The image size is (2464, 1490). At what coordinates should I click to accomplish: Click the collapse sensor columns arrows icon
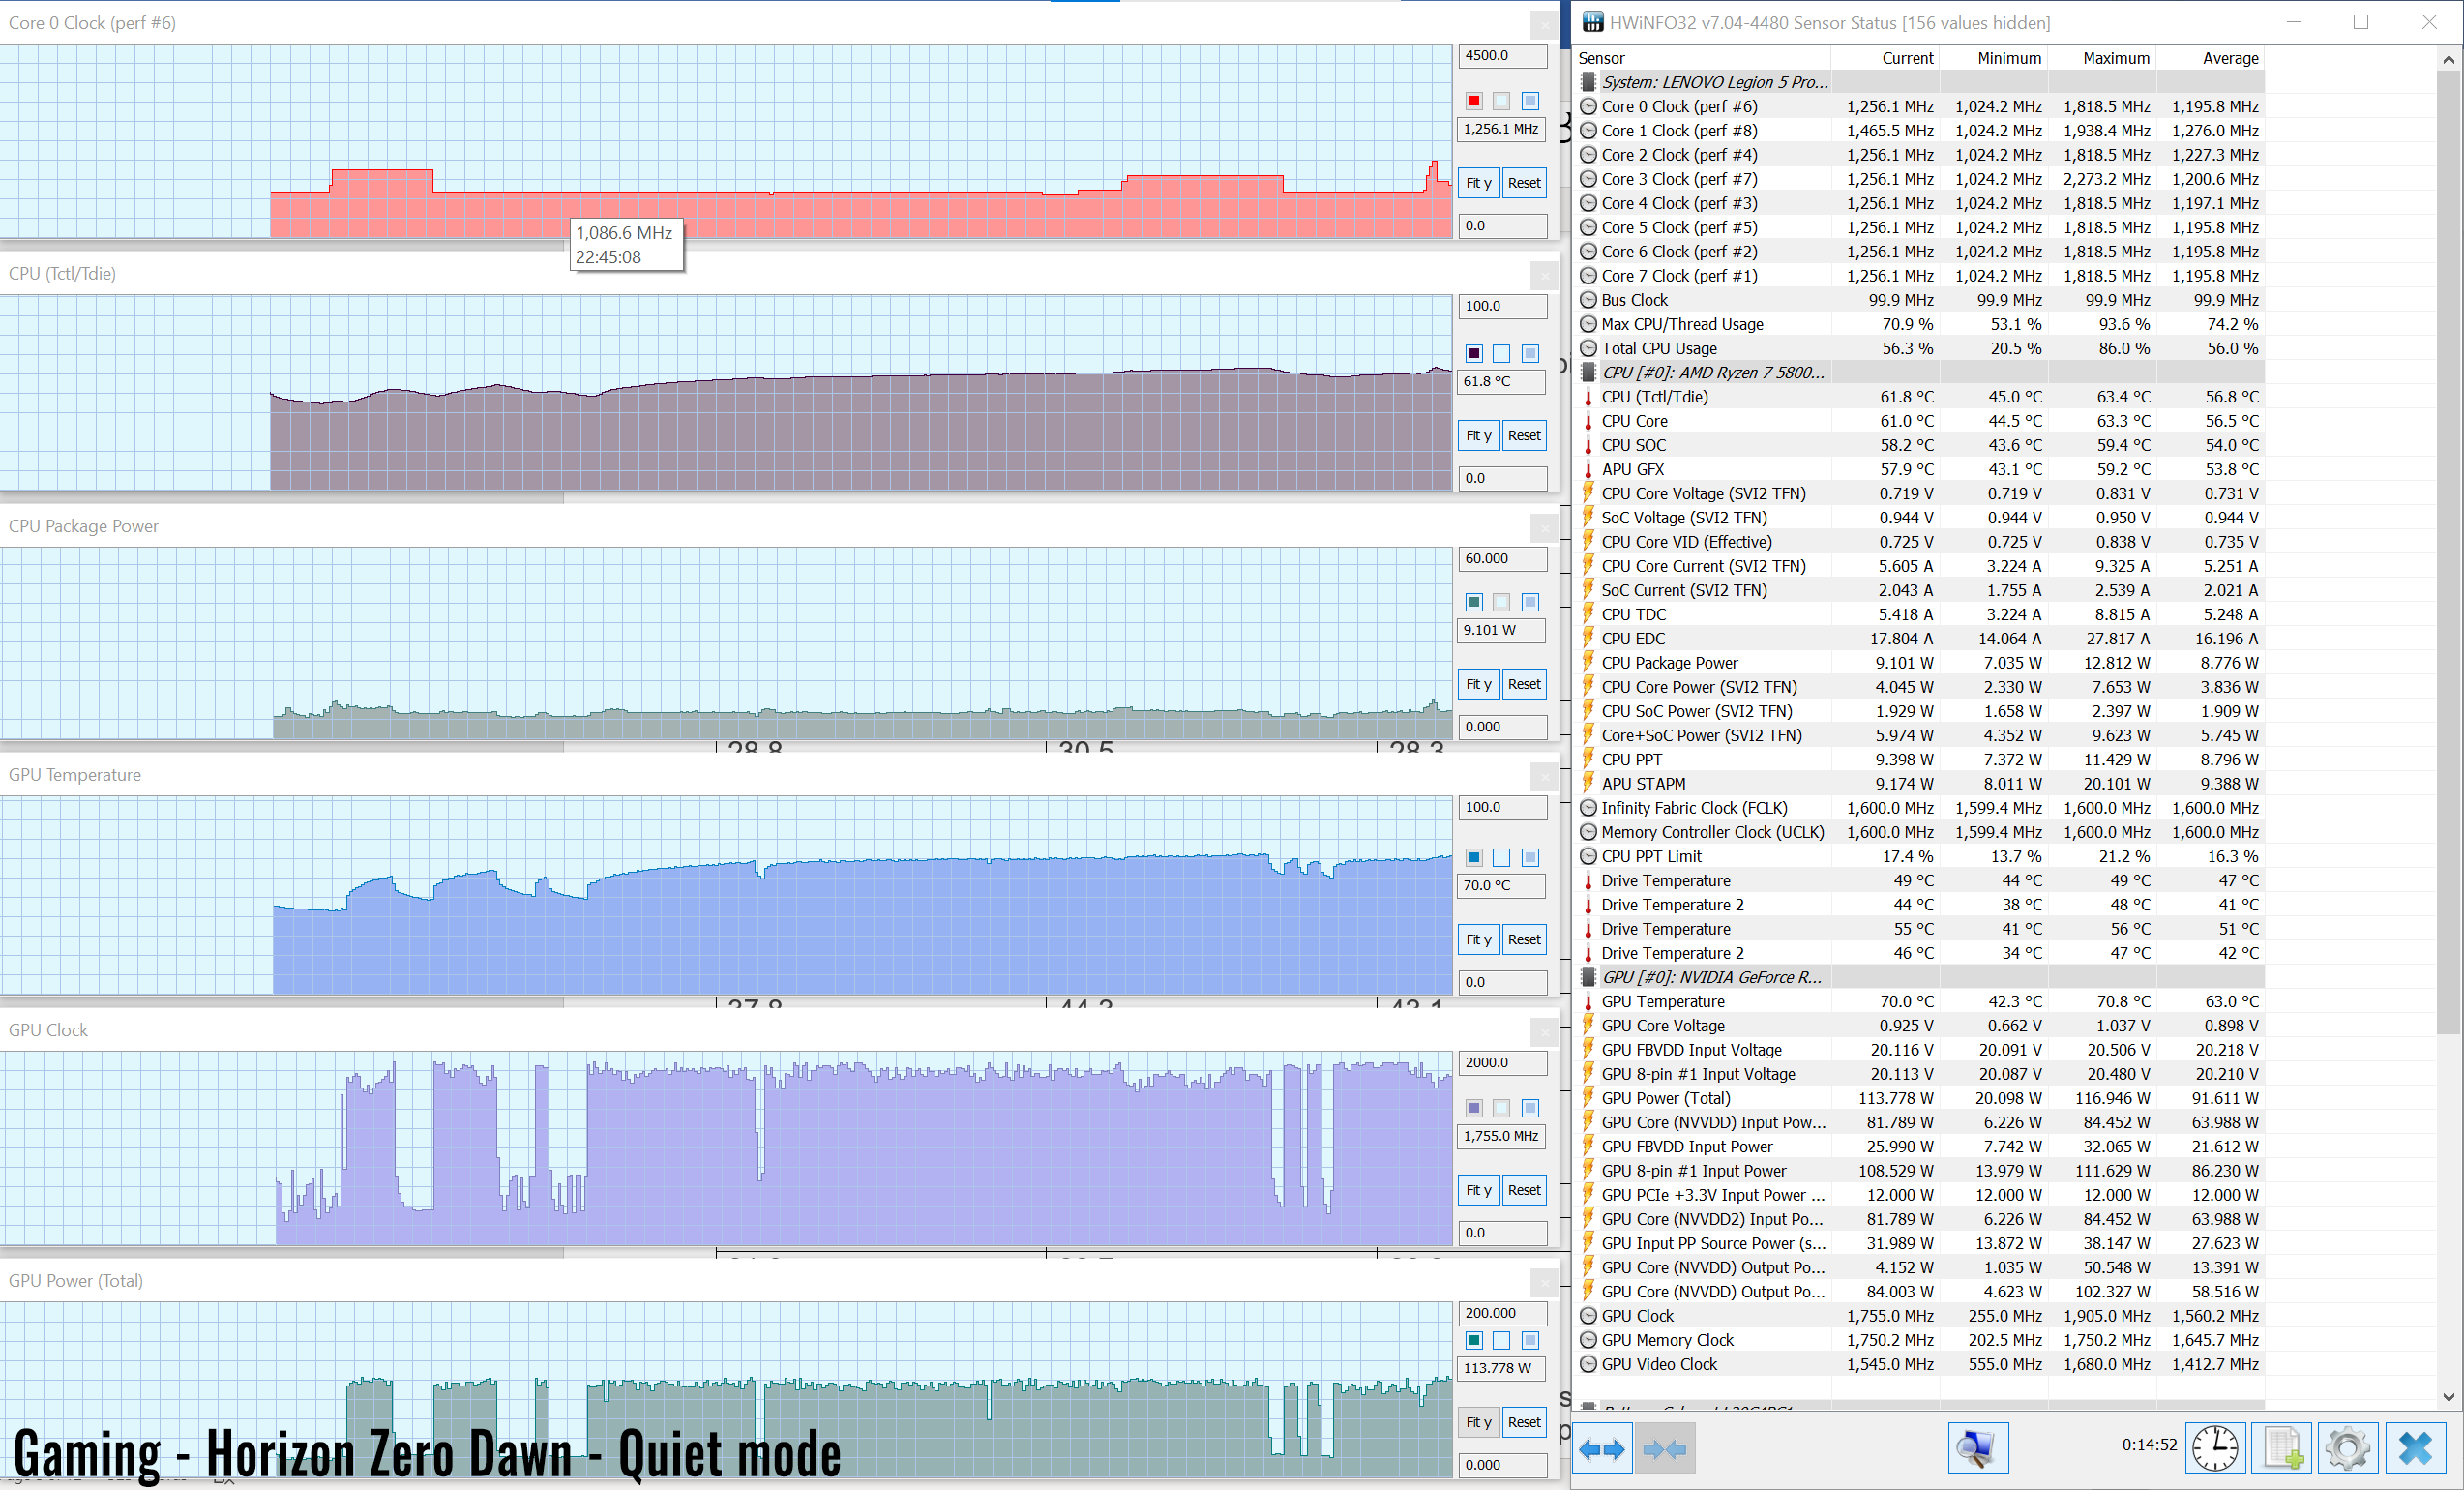coord(1665,1448)
